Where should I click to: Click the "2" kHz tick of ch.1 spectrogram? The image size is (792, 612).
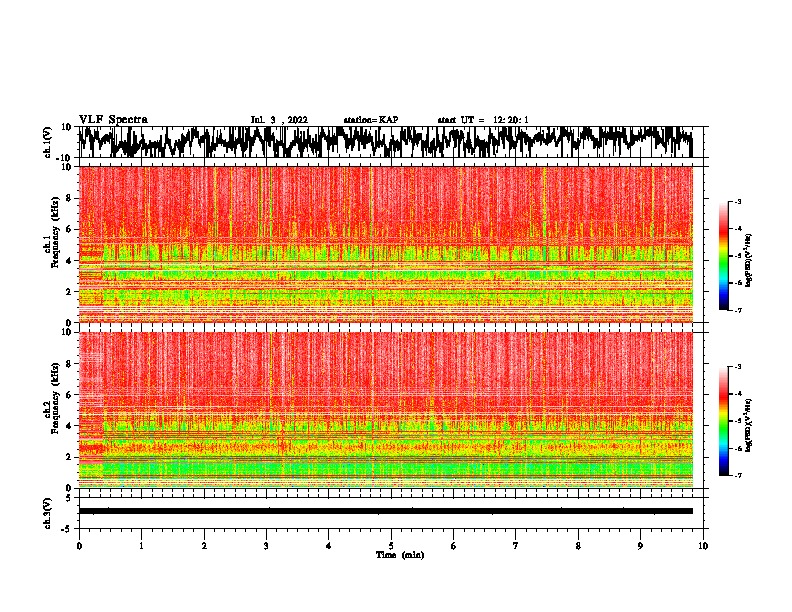click(69, 292)
